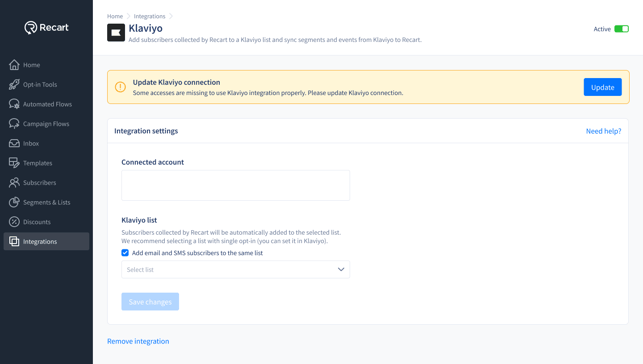
Task: Click the Segments & Lists pie icon
Action: (x=14, y=202)
